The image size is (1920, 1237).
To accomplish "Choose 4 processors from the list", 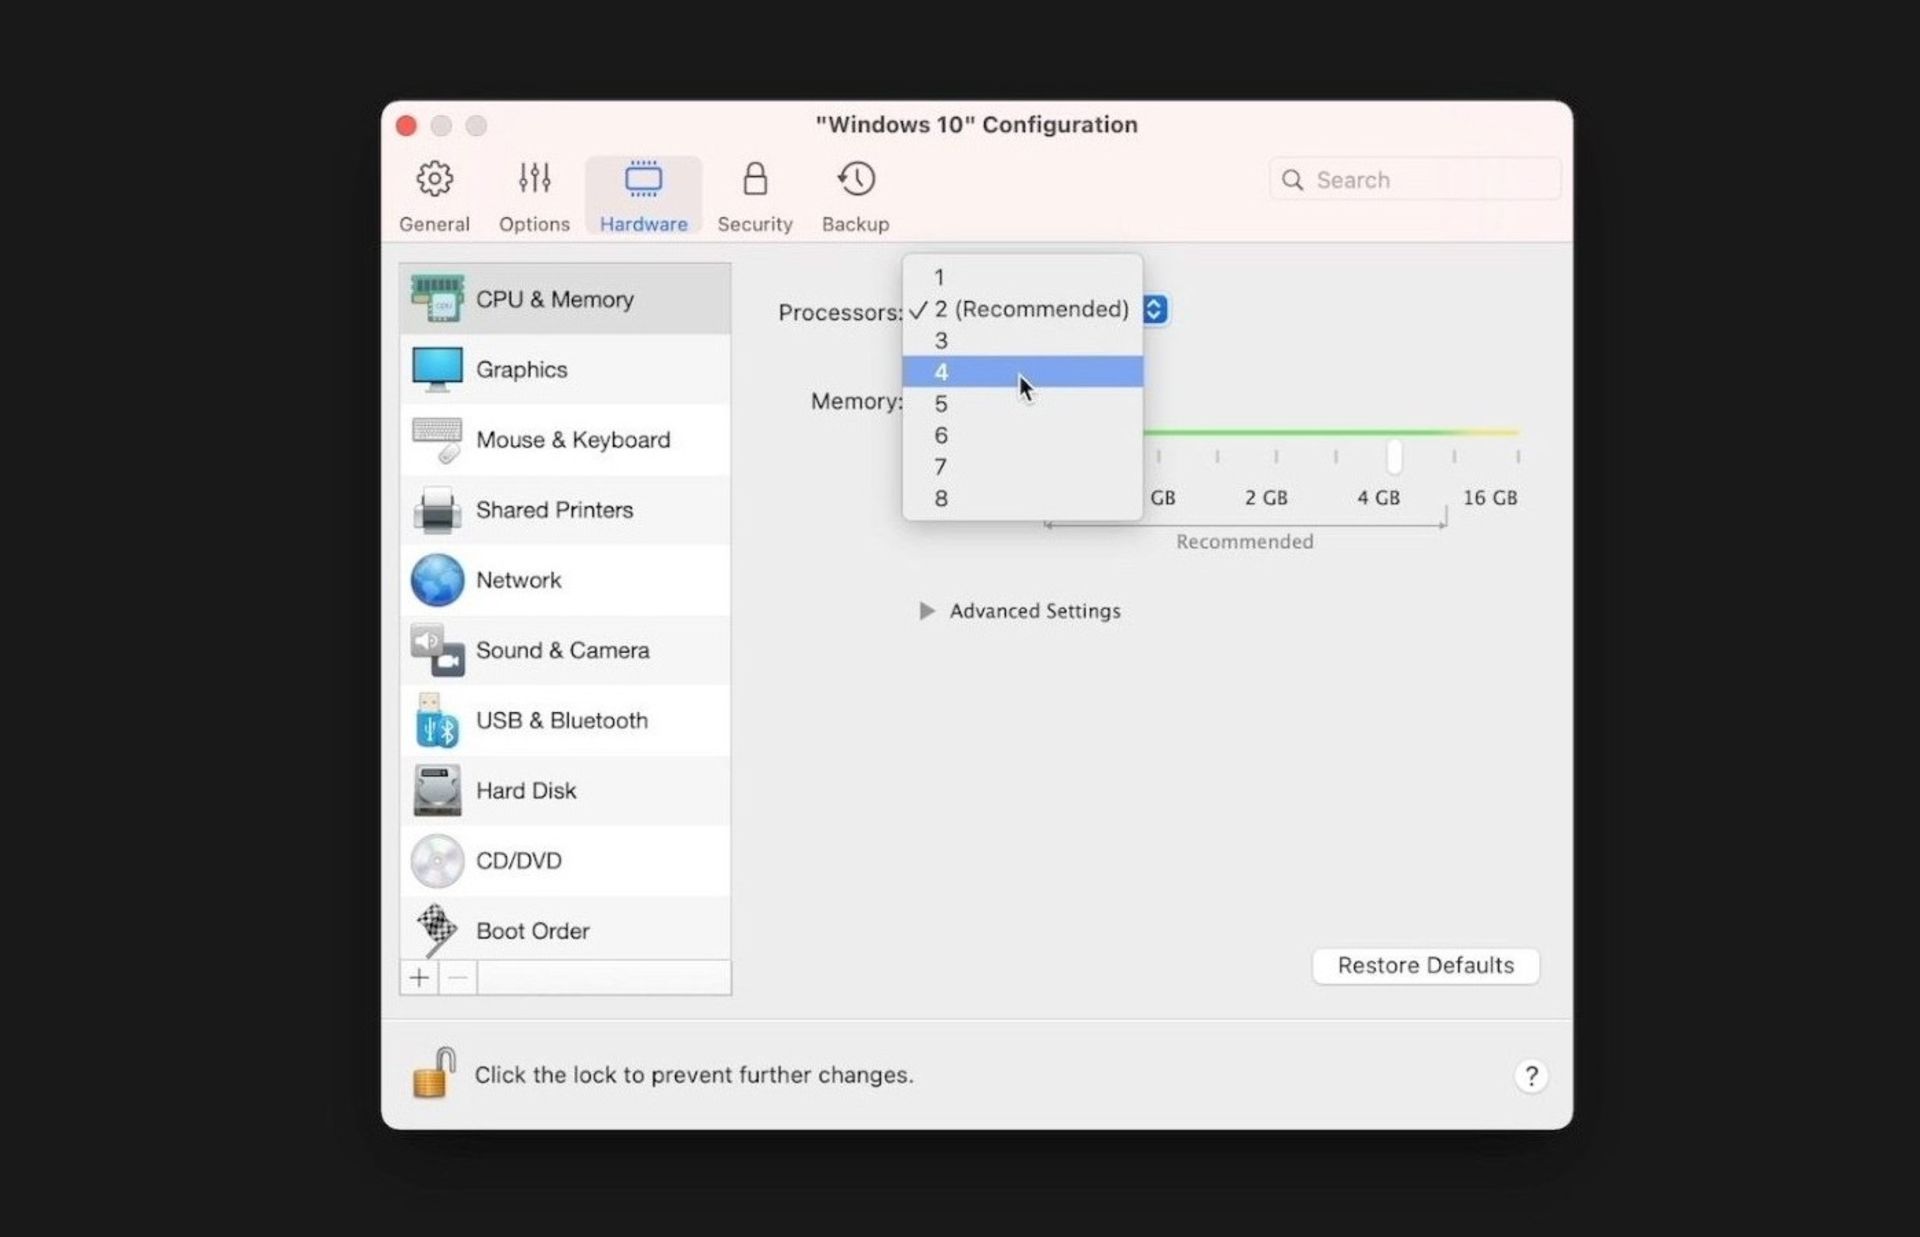I will 1020,372.
